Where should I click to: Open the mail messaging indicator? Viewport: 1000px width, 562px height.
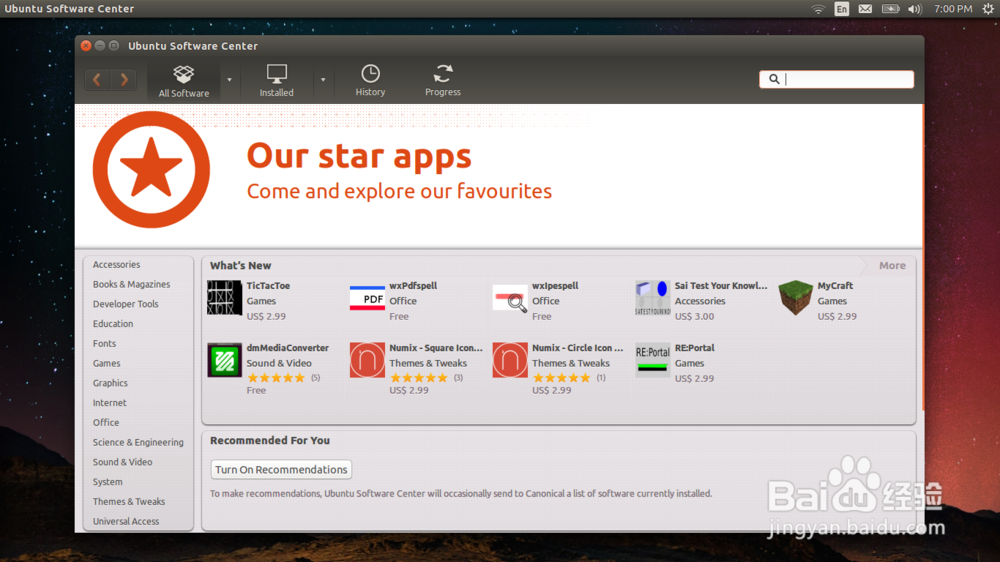click(x=865, y=9)
